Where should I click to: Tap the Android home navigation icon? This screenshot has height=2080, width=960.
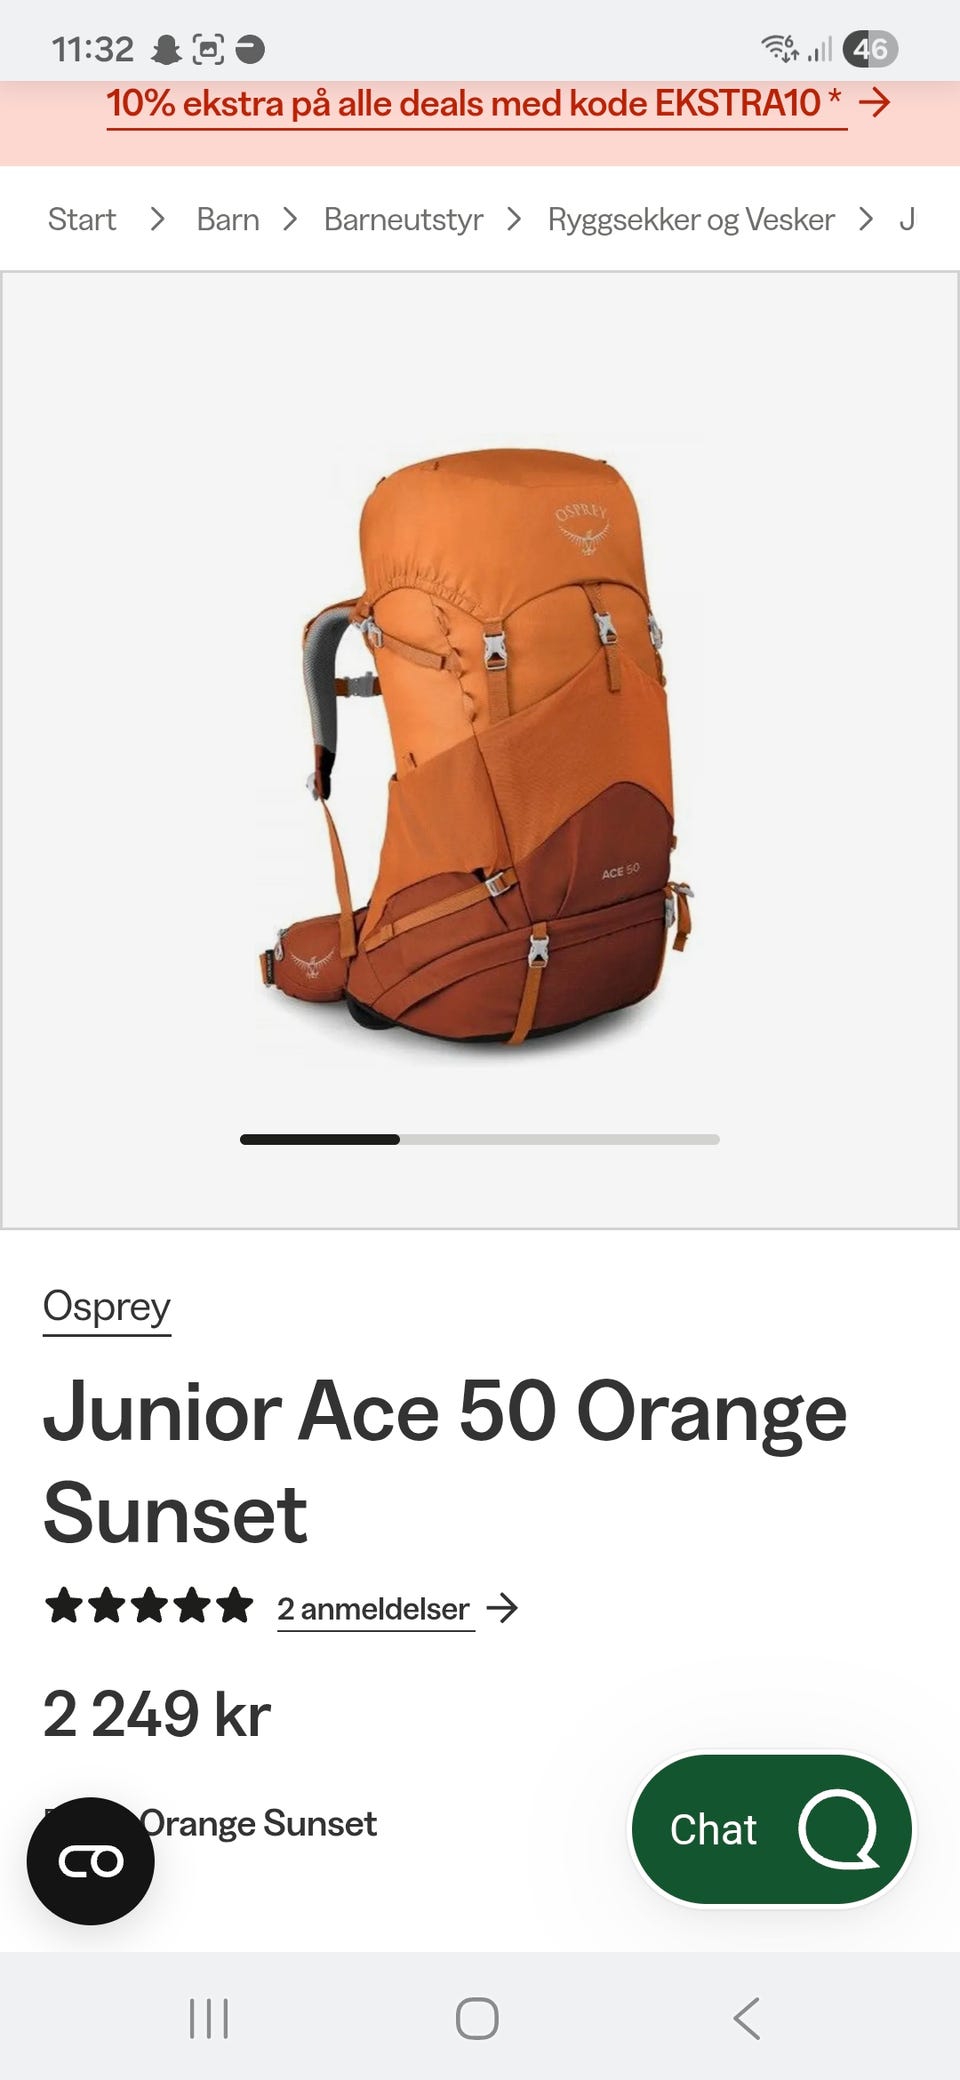(x=477, y=2018)
